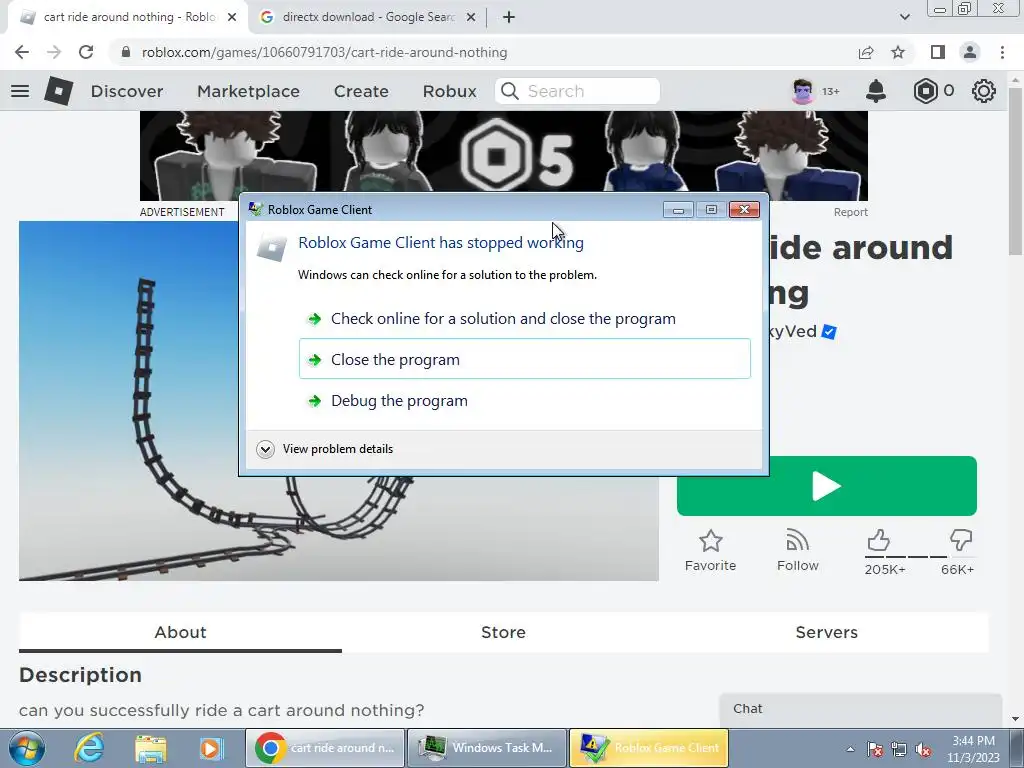Open Robux balance icon
Screen dimensions: 1024x768
coord(925,91)
